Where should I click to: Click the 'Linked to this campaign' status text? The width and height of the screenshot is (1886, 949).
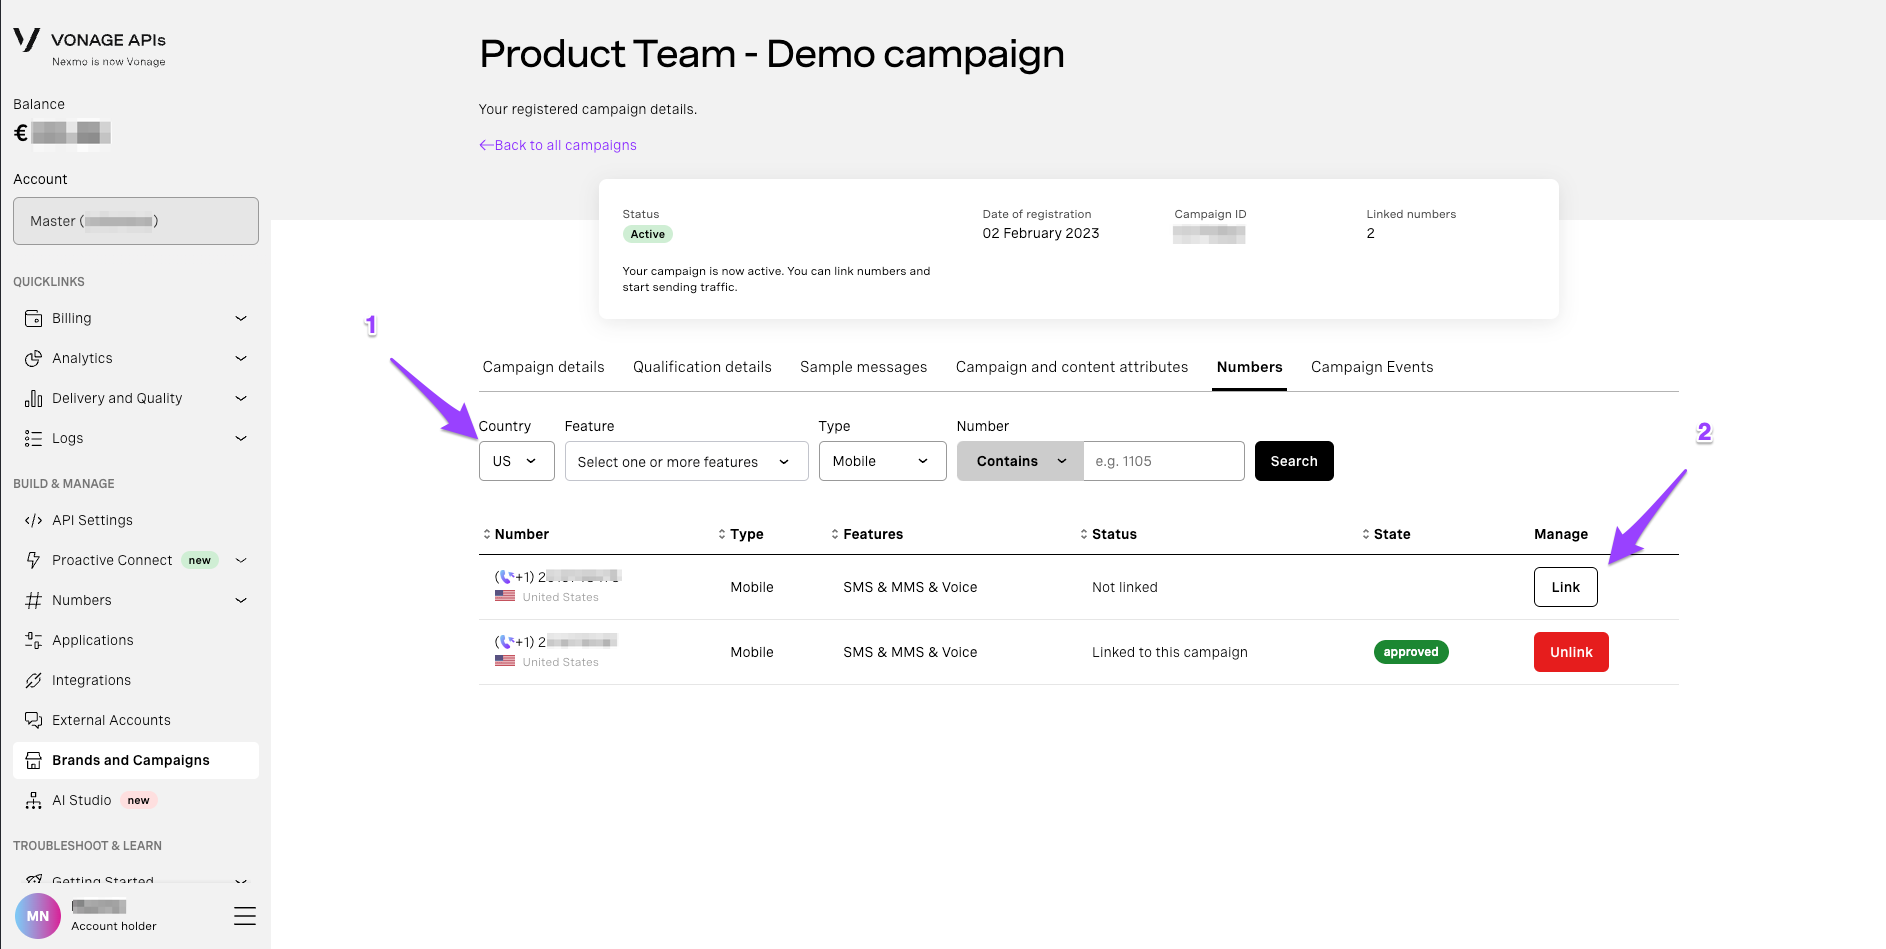coord(1170,652)
